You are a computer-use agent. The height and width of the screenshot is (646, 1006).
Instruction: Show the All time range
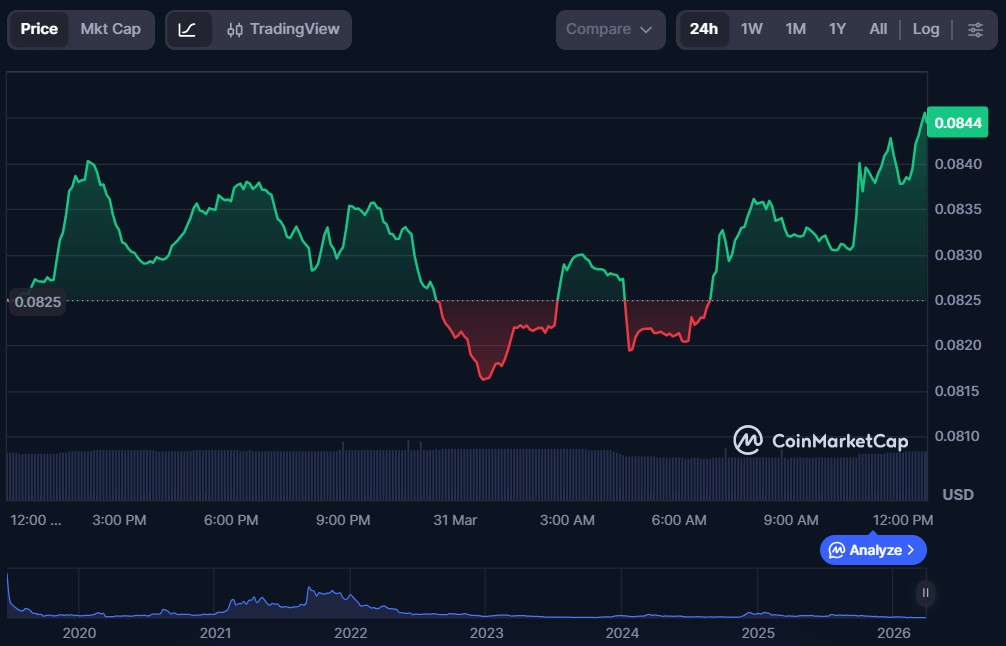878,29
